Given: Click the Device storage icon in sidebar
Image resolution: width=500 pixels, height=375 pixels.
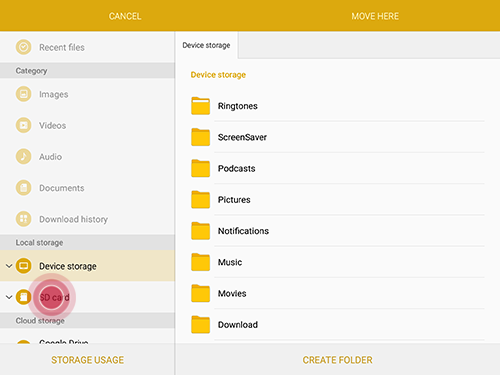Looking at the screenshot, I should [x=23, y=266].
